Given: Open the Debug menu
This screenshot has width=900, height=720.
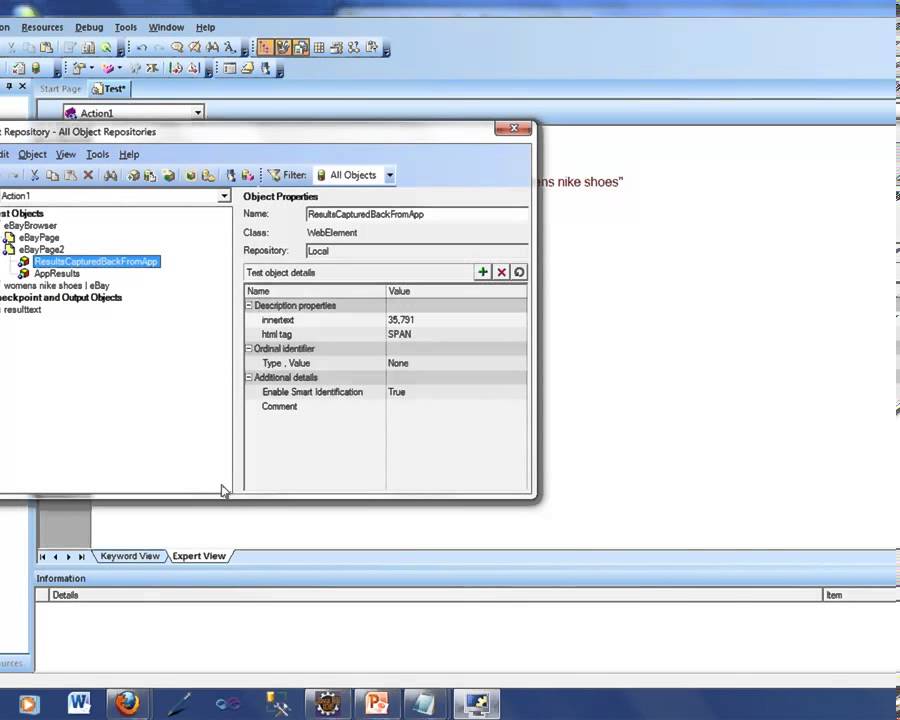Looking at the screenshot, I should tap(89, 27).
